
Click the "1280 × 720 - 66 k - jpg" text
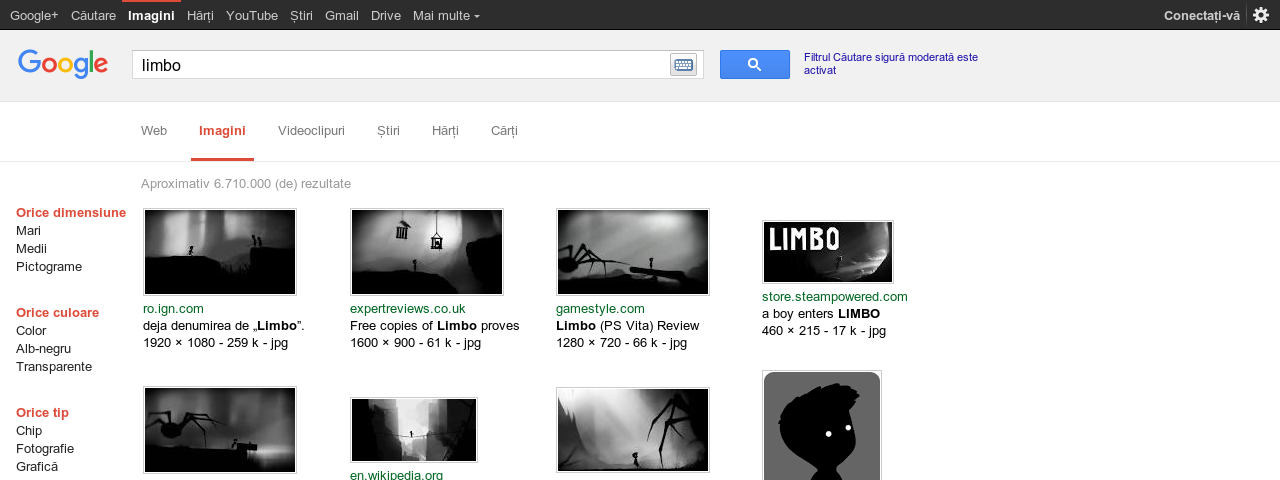tap(621, 343)
